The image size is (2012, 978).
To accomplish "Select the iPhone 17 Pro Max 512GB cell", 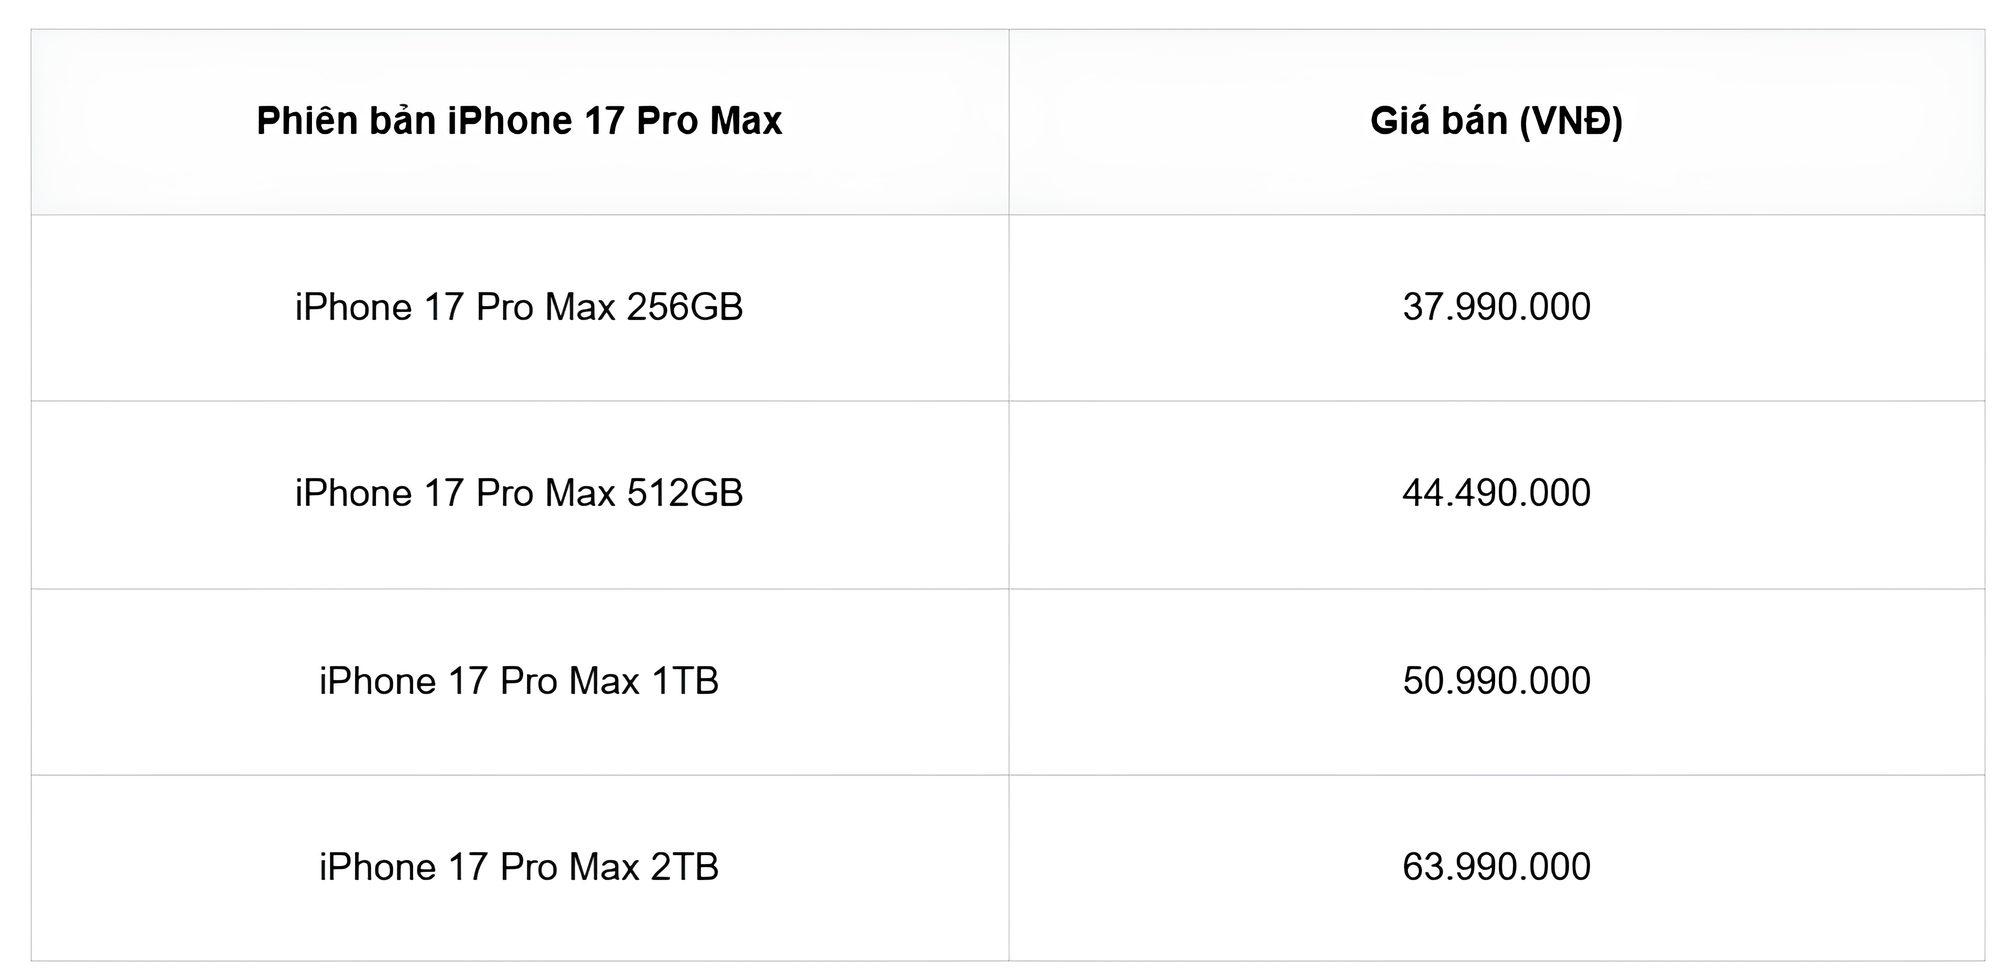I will click(519, 493).
